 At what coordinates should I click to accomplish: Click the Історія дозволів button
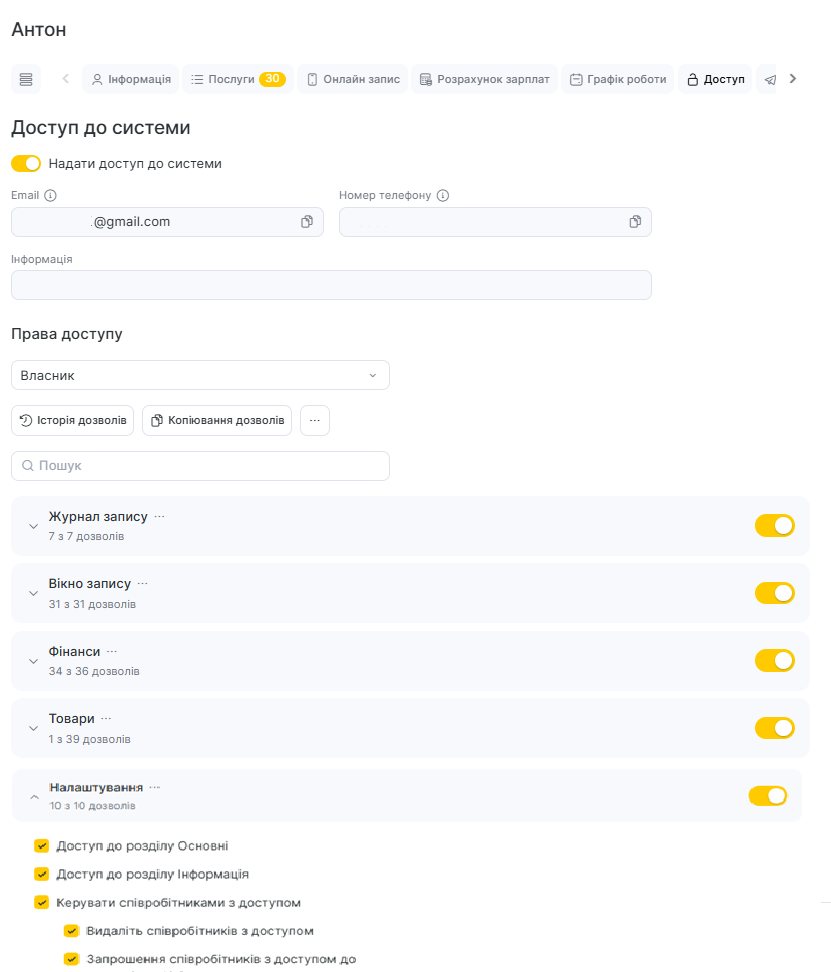(73, 421)
